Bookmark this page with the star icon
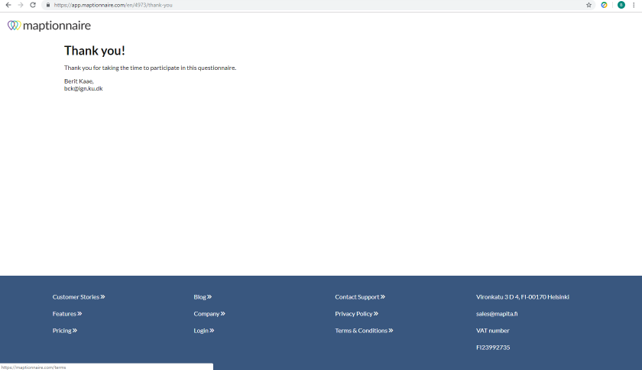 pos(589,5)
